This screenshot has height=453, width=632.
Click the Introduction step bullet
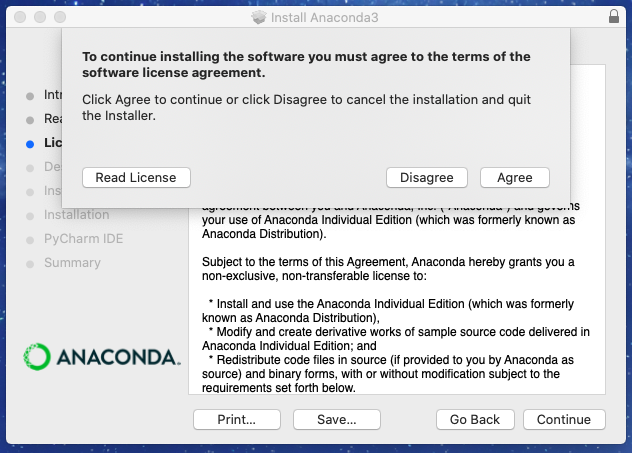[30, 96]
